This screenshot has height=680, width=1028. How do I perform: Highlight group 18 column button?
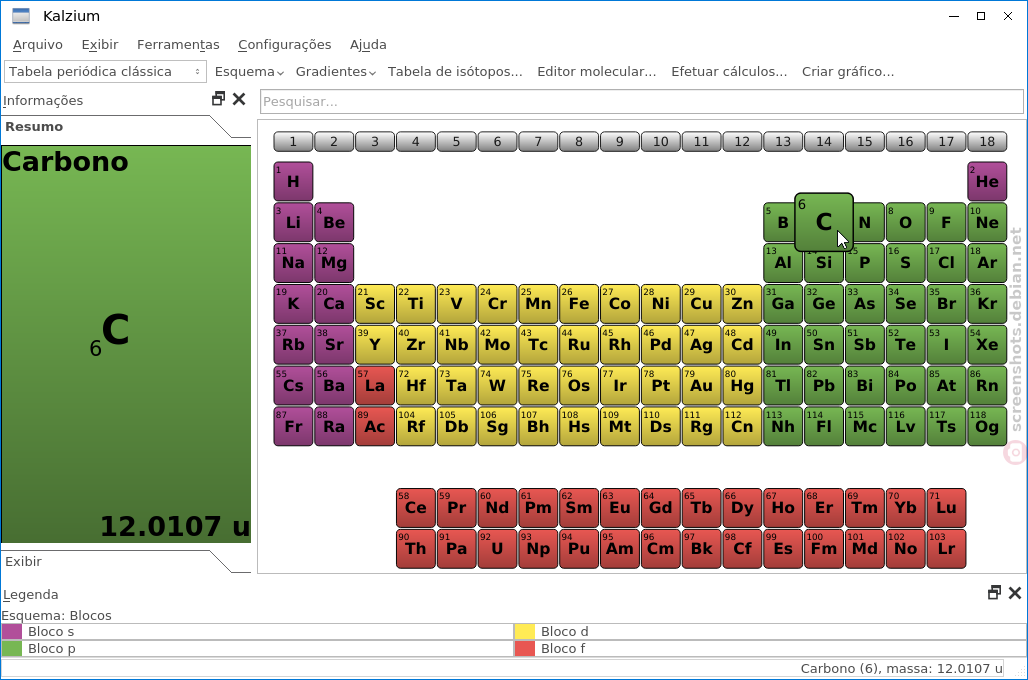pyautogui.click(x=987, y=141)
